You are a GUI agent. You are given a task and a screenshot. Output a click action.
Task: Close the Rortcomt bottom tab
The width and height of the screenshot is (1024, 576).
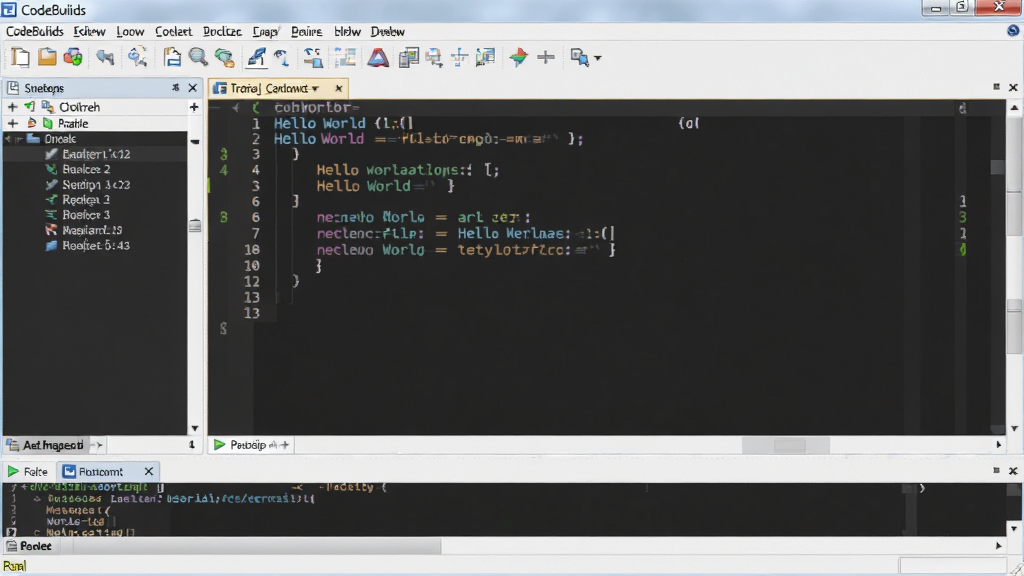point(148,472)
